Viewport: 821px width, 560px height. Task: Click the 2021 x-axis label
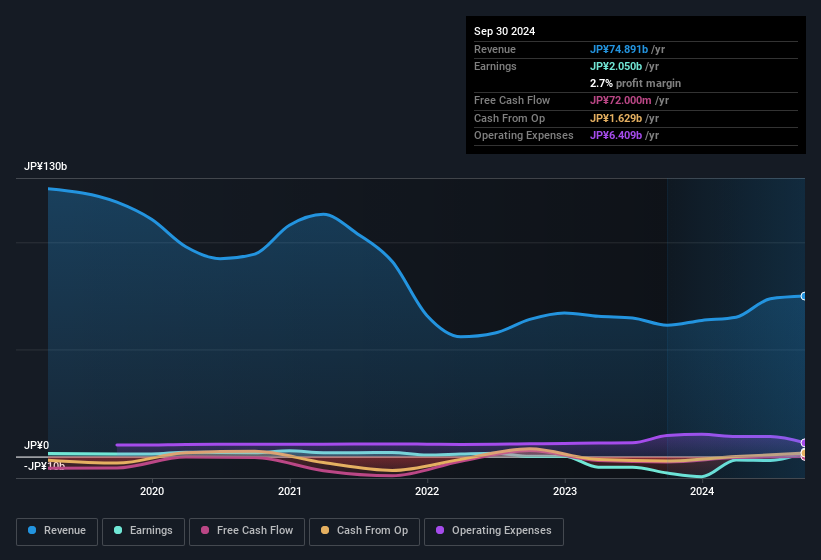click(x=290, y=491)
